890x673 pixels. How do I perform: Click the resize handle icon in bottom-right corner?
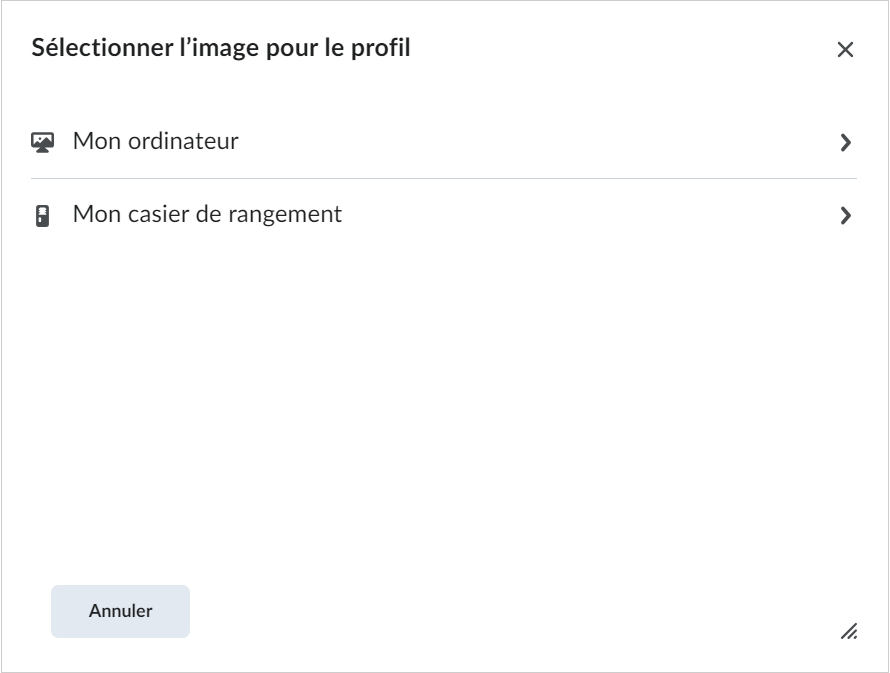pyautogui.click(x=849, y=631)
